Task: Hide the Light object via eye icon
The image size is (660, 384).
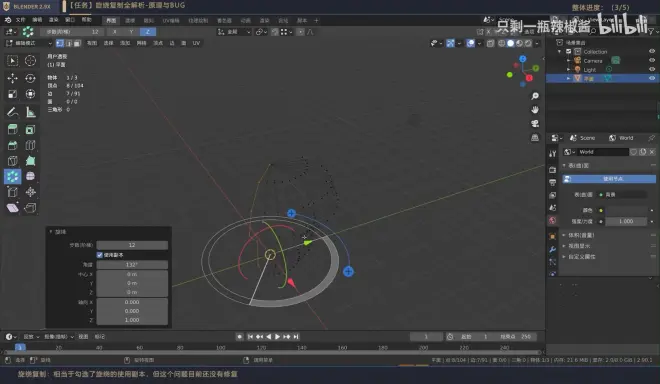Action: tap(652, 69)
